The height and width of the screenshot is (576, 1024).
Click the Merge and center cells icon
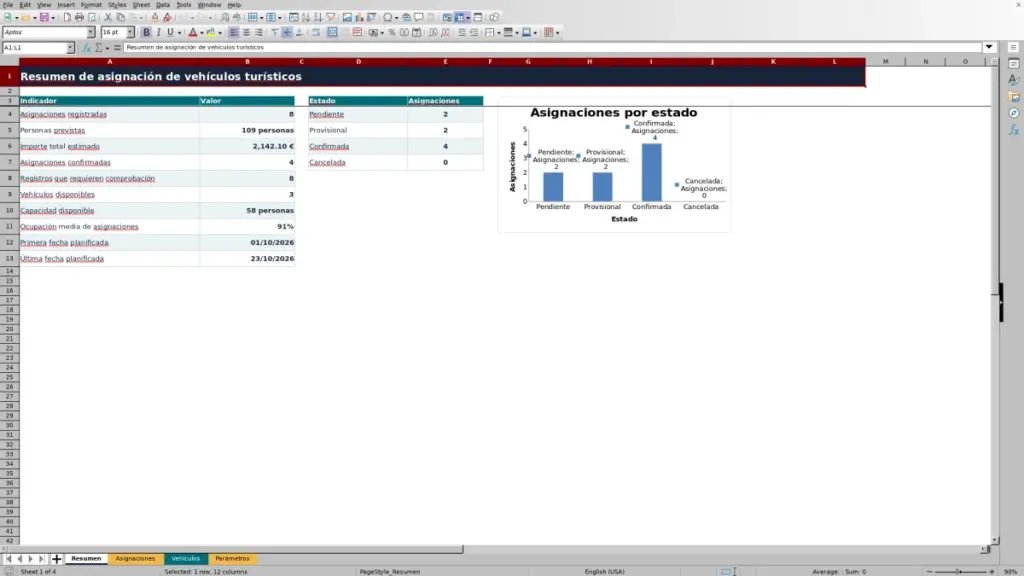click(x=332, y=32)
